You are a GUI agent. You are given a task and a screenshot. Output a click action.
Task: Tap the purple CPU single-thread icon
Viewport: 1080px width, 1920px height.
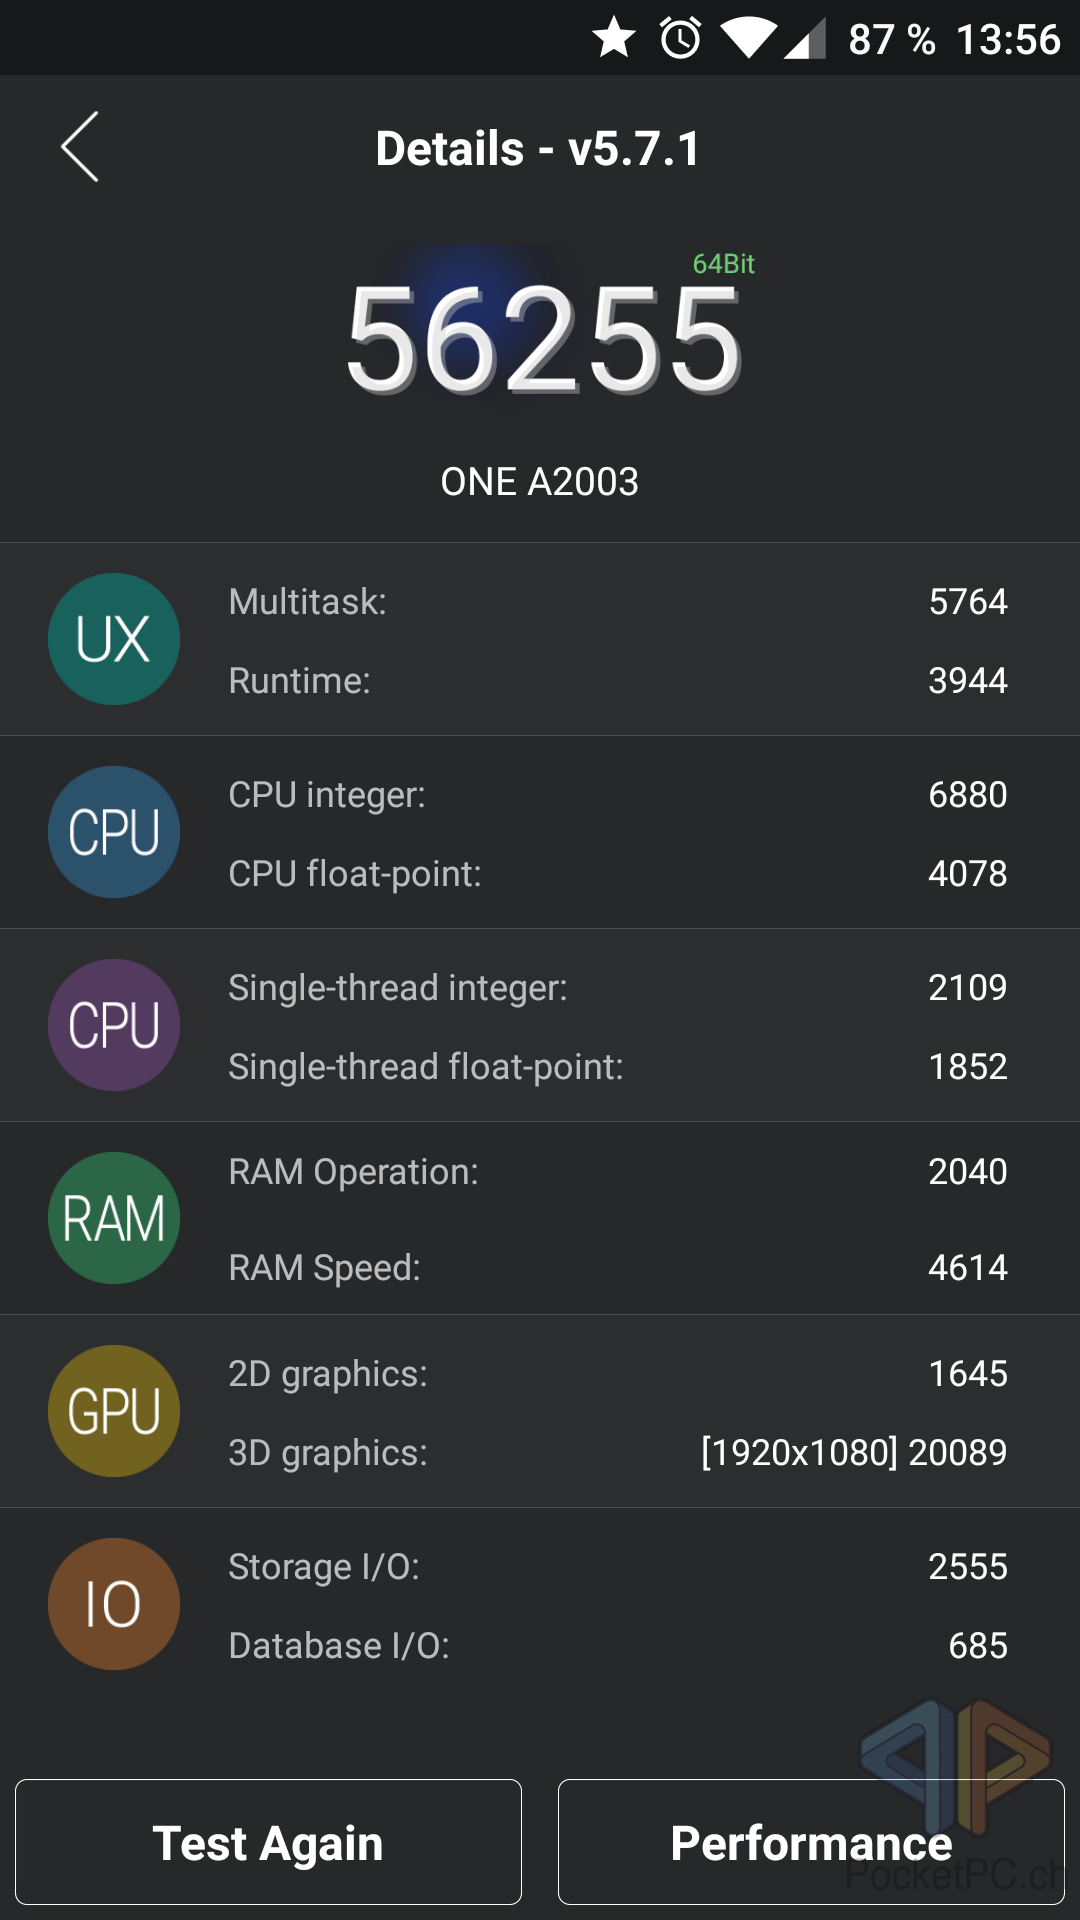(x=114, y=1025)
